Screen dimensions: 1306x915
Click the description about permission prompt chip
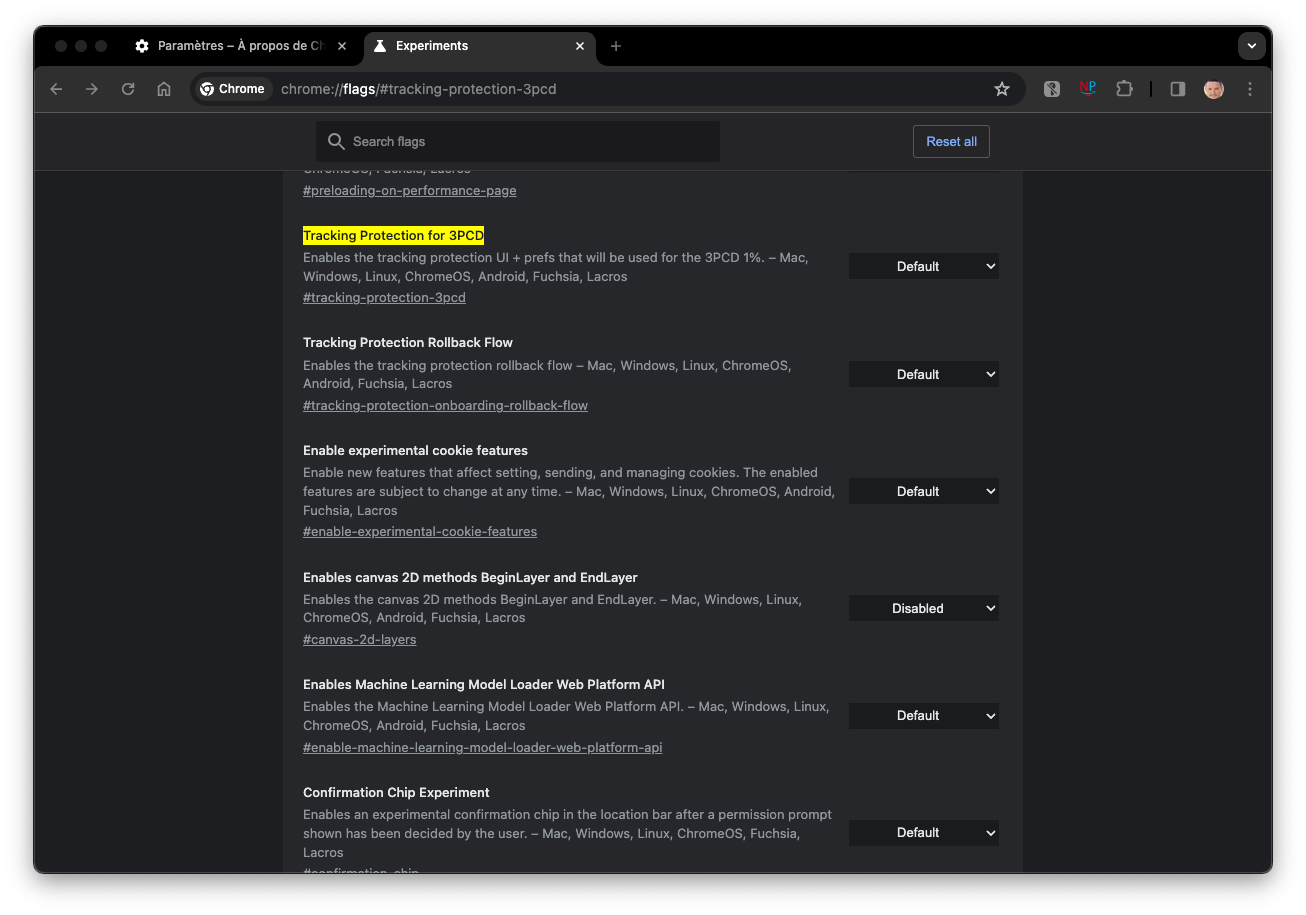point(567,833)
